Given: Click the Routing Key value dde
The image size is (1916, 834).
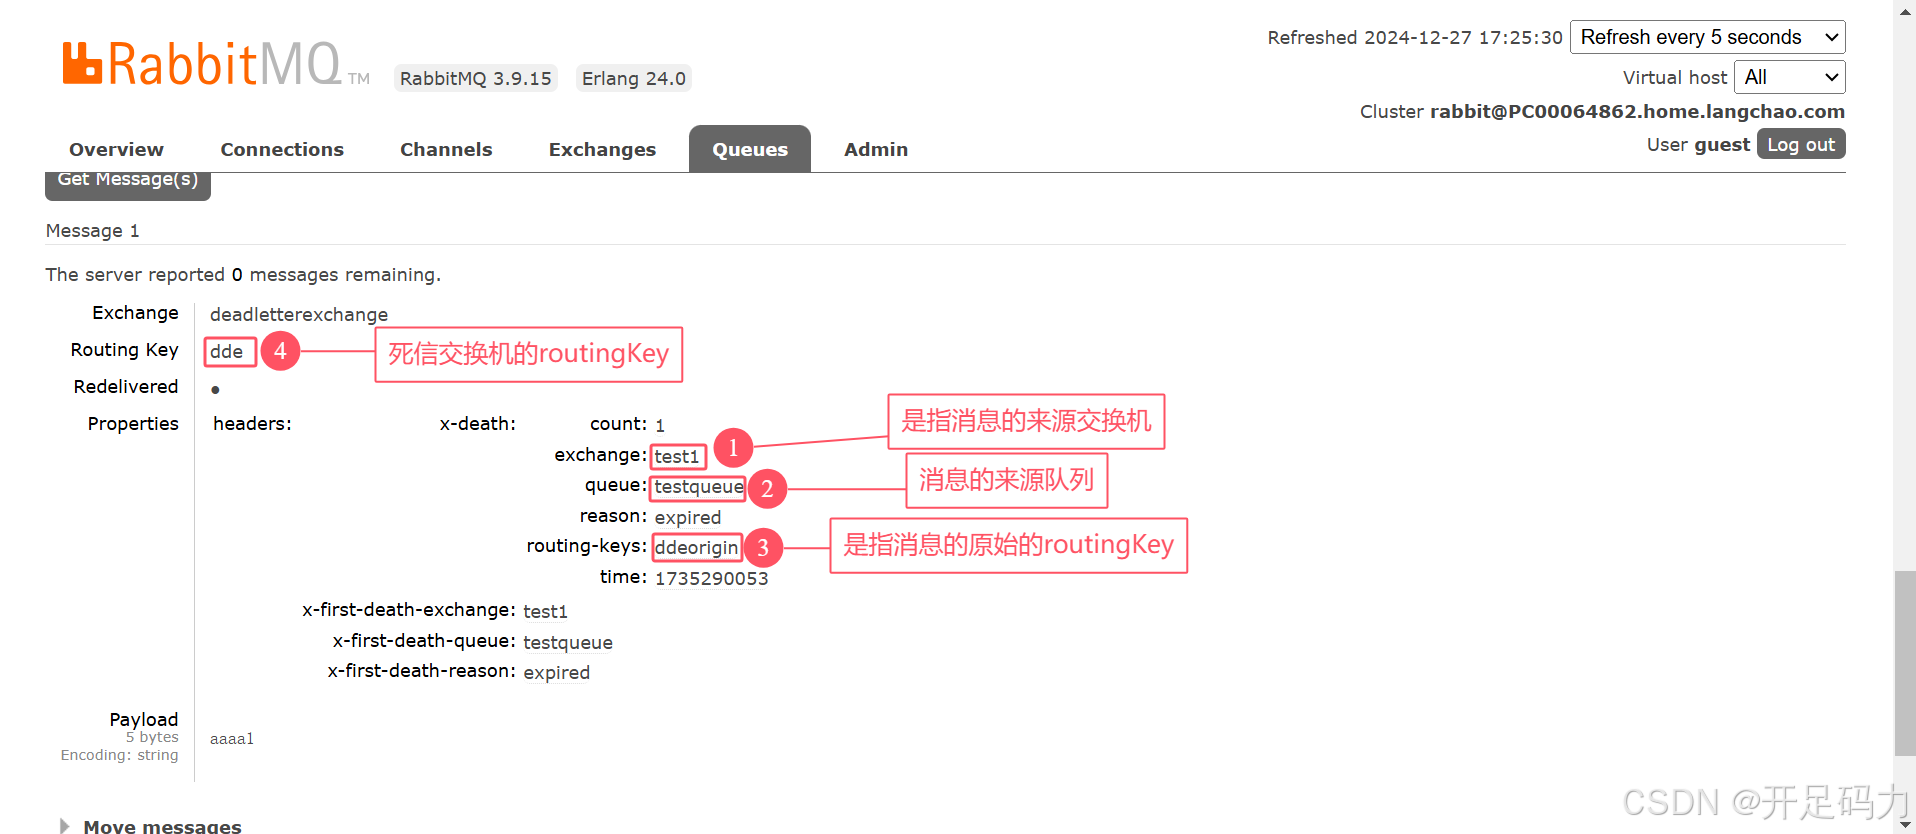Looking at the screenshot, I should point(227,351).
